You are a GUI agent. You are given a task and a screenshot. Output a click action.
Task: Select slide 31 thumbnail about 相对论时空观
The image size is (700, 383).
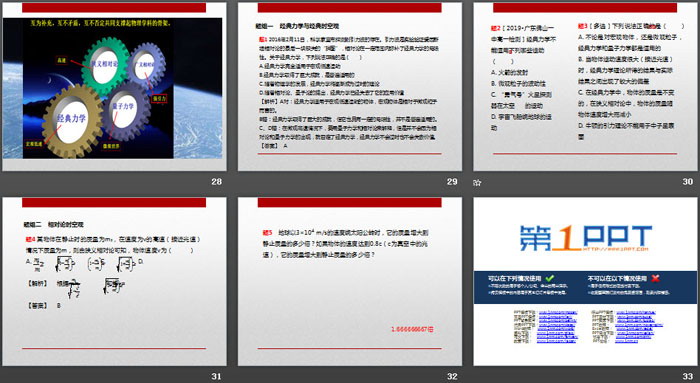click(114, 282)
